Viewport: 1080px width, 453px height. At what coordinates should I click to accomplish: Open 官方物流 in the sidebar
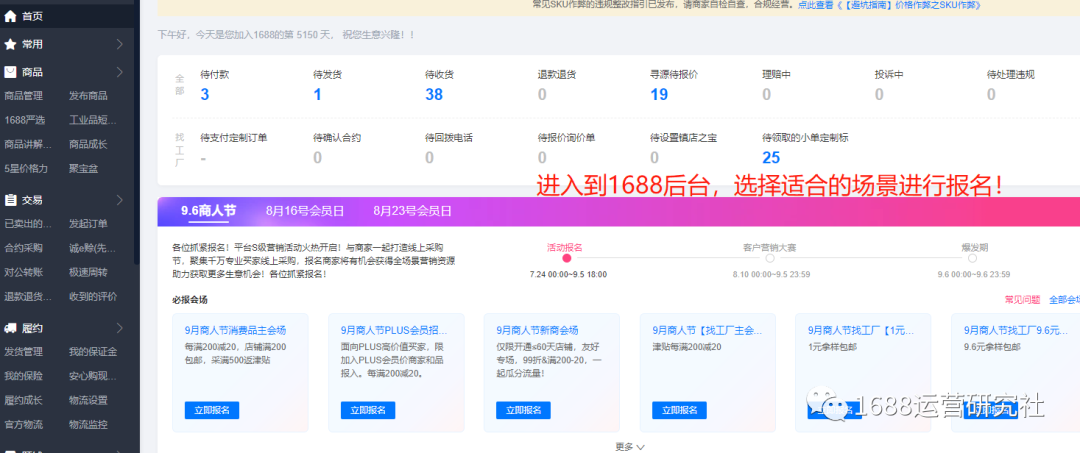tap(23, 424)
